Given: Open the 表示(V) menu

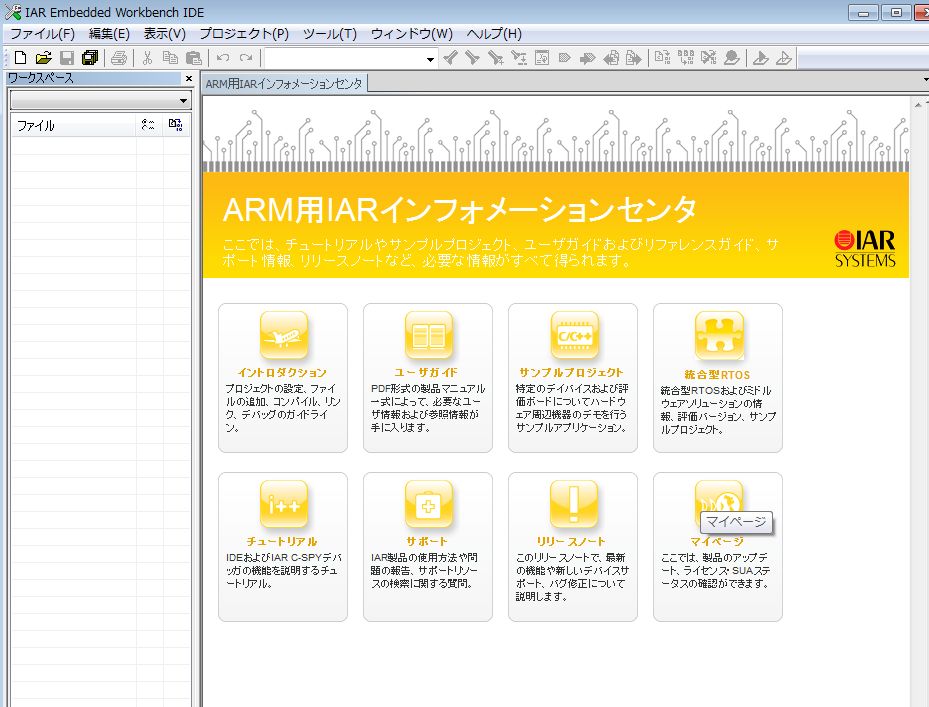Looking at the screenshot, I should tap(164, 34).
